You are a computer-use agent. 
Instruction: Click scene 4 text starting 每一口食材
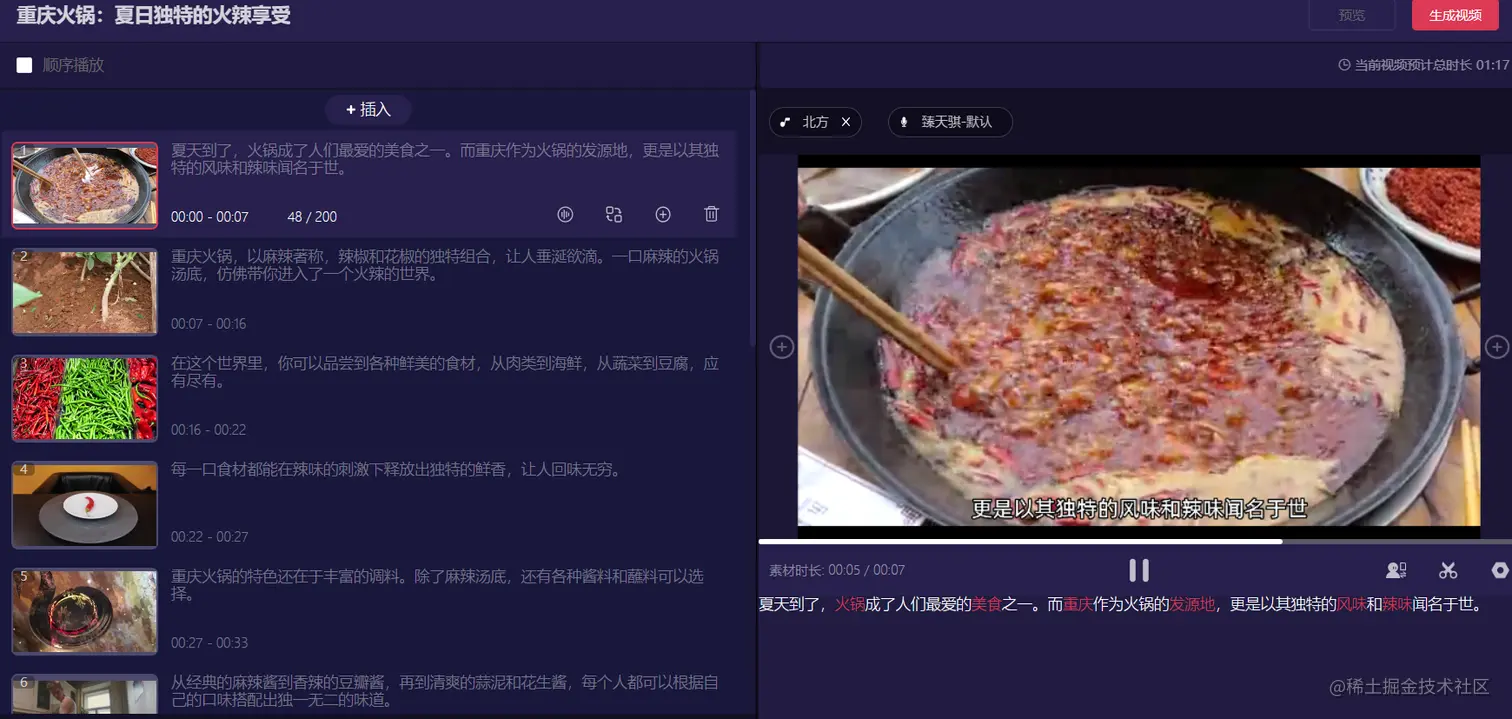pos(396,469)
